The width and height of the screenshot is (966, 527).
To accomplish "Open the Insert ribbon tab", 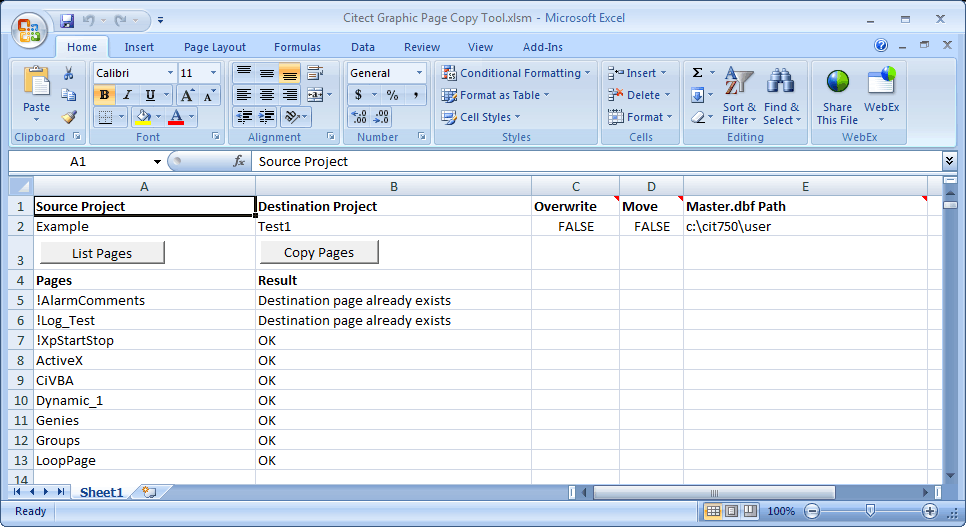I will click(x=139, y=47).
